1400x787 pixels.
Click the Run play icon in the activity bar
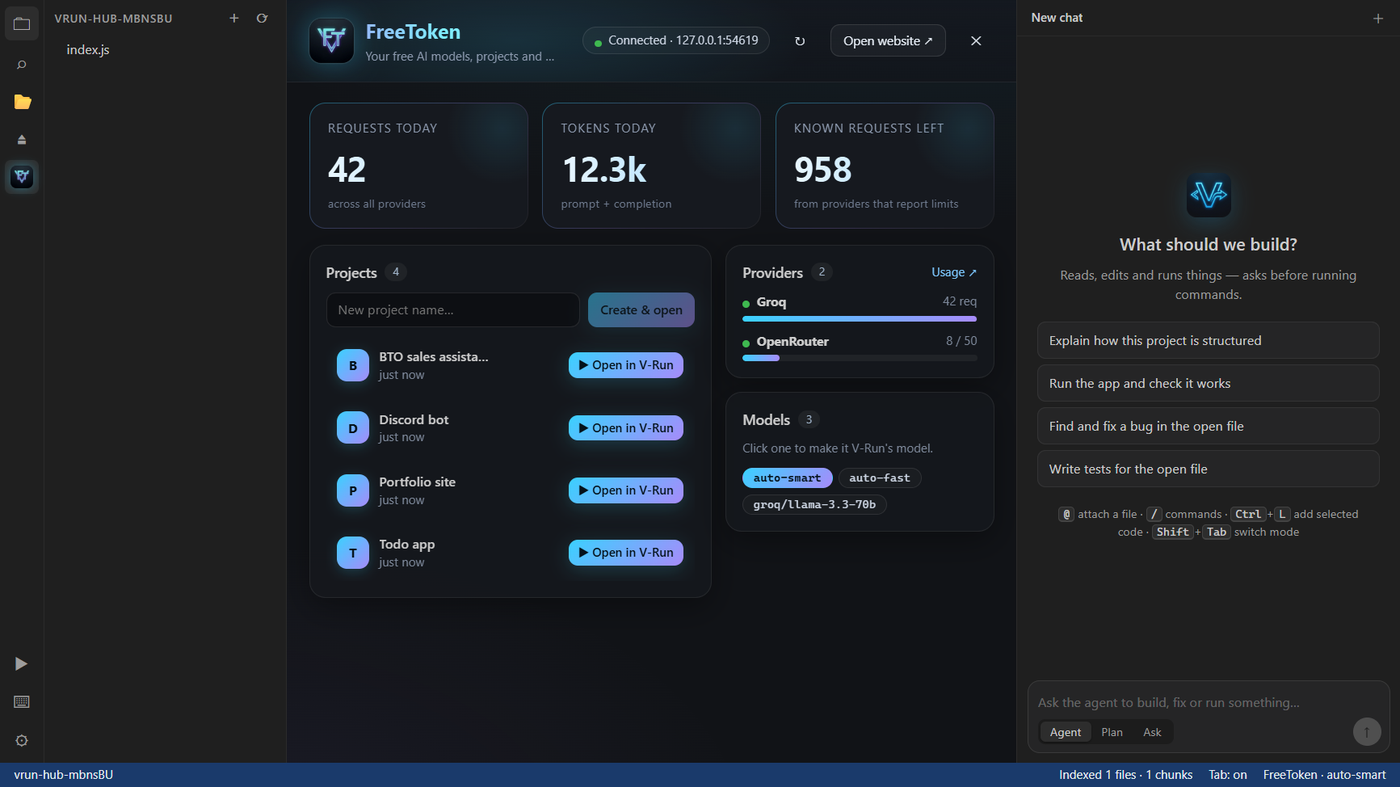click(22, 664)
